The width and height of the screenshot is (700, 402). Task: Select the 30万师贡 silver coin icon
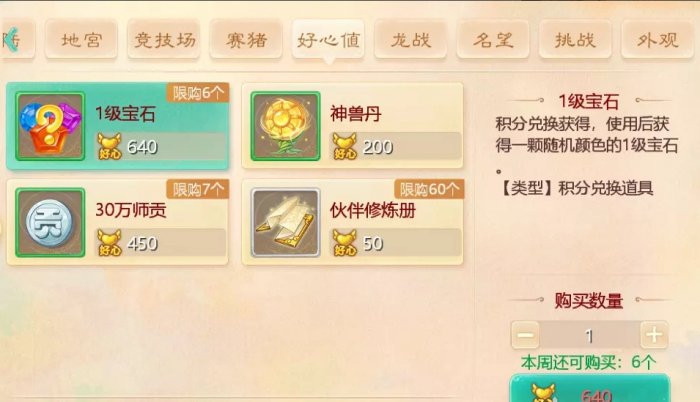click(50, 222)
